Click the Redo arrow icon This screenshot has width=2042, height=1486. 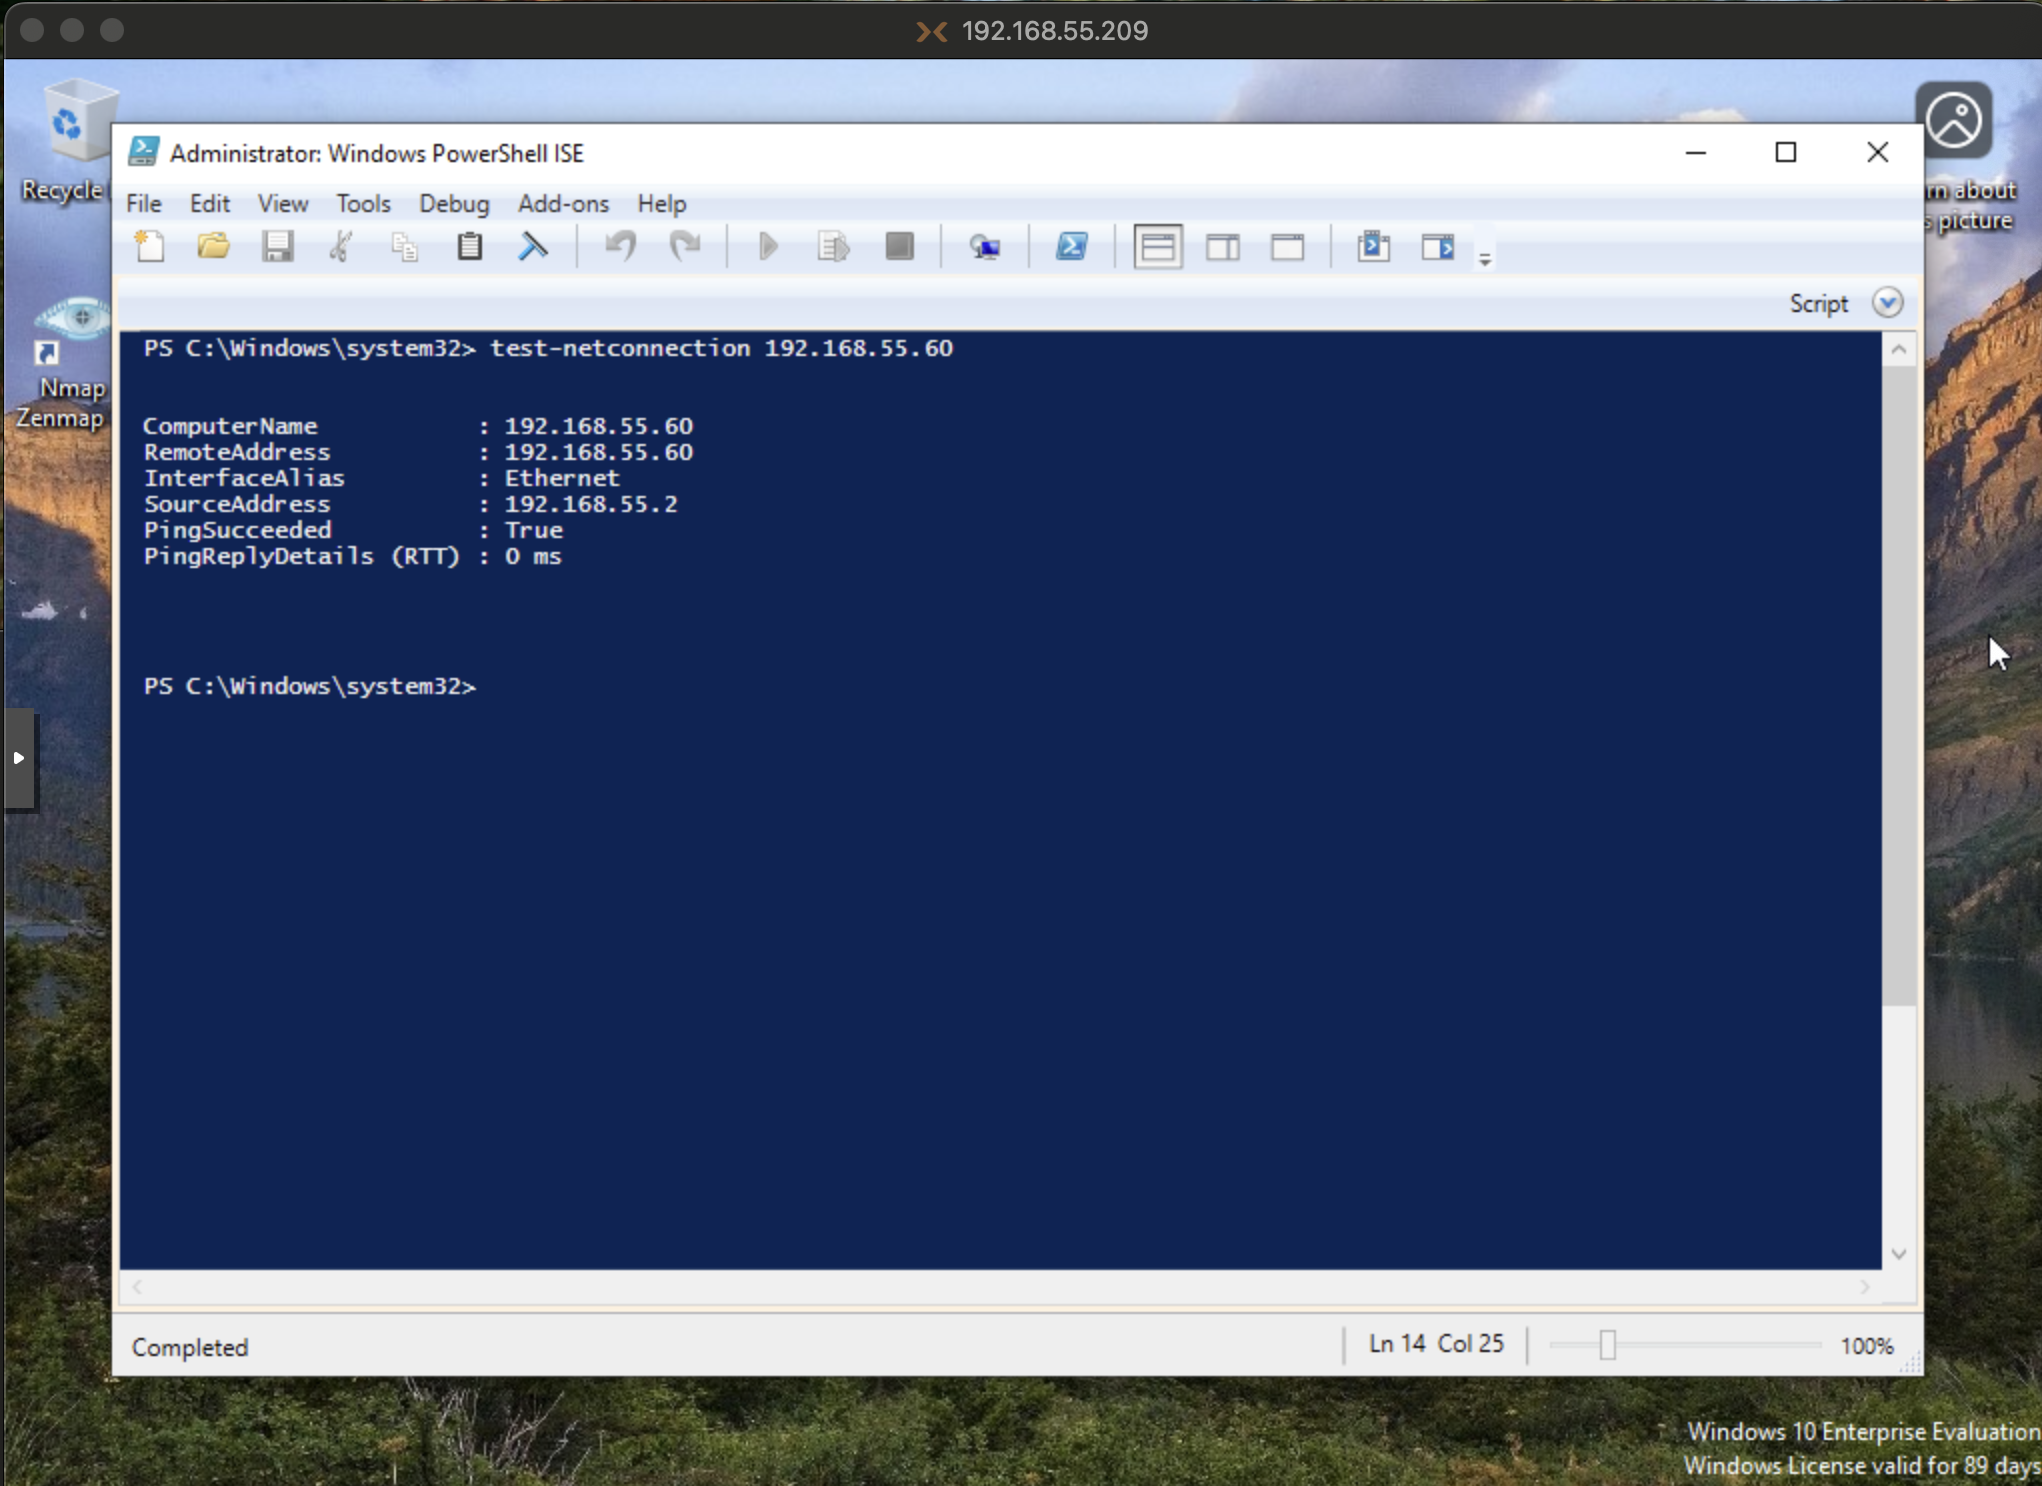685,246
